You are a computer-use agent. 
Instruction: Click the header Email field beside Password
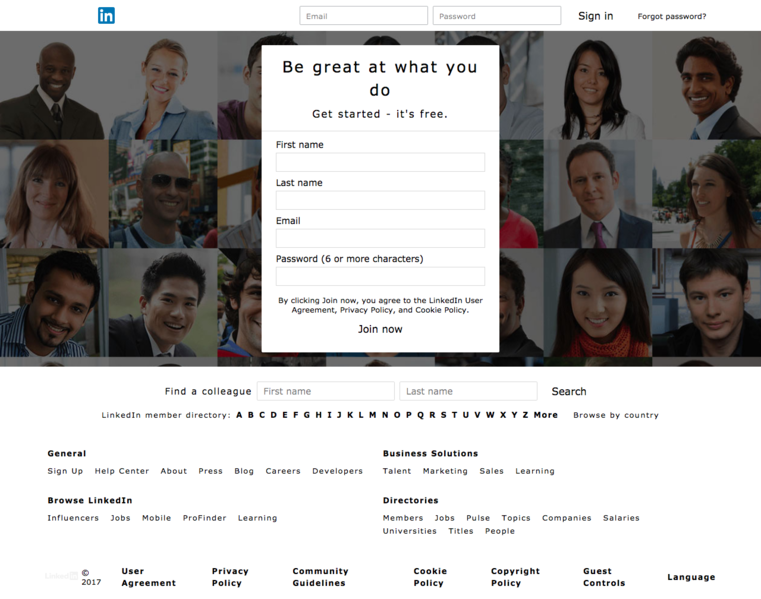[x=364, y=16]
